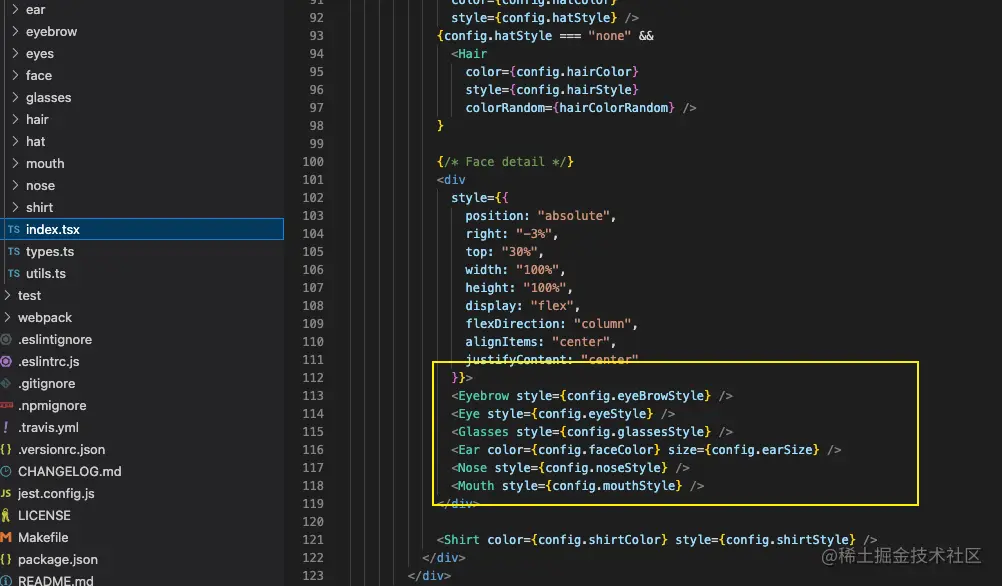Click the .npmignore npm icon
This screenshot has width=1002, height=586.
tap(6, 405)
